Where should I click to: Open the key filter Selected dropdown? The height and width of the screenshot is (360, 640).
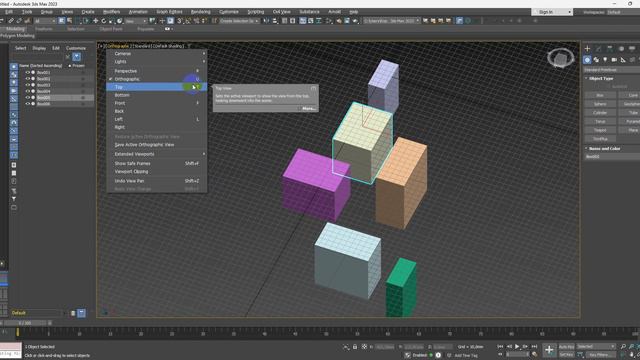point(596,347)
